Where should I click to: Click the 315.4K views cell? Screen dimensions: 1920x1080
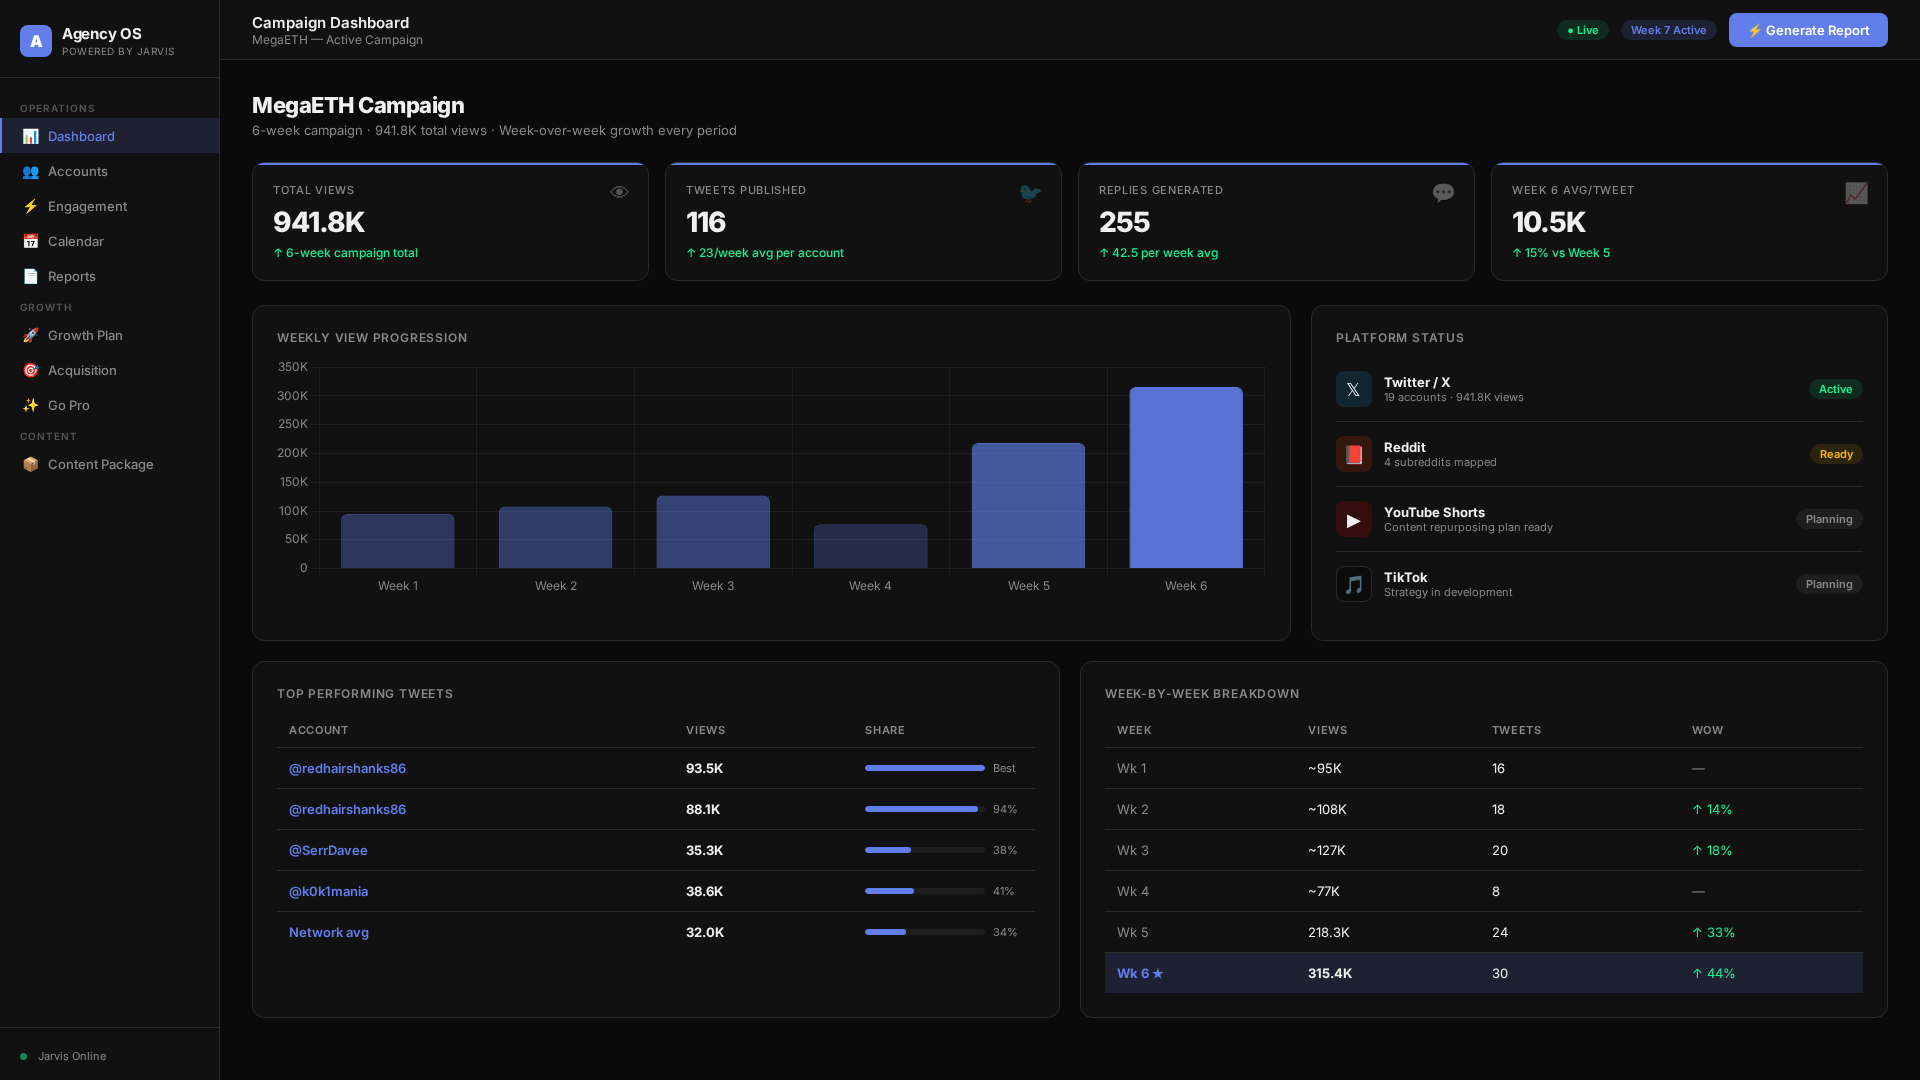coord(1330,973)
